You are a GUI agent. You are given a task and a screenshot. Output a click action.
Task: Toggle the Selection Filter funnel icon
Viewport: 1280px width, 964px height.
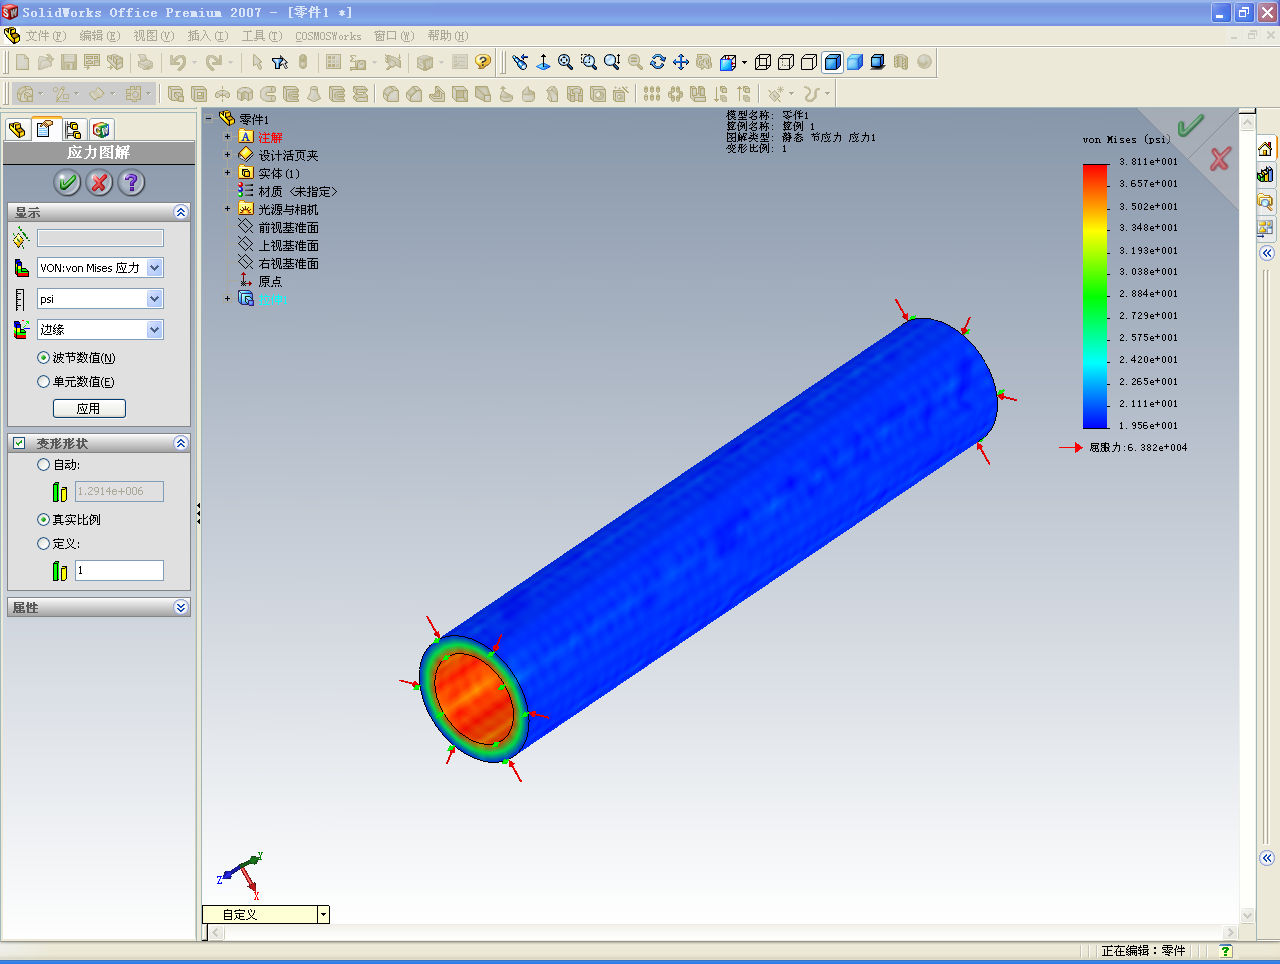point(280,62)
